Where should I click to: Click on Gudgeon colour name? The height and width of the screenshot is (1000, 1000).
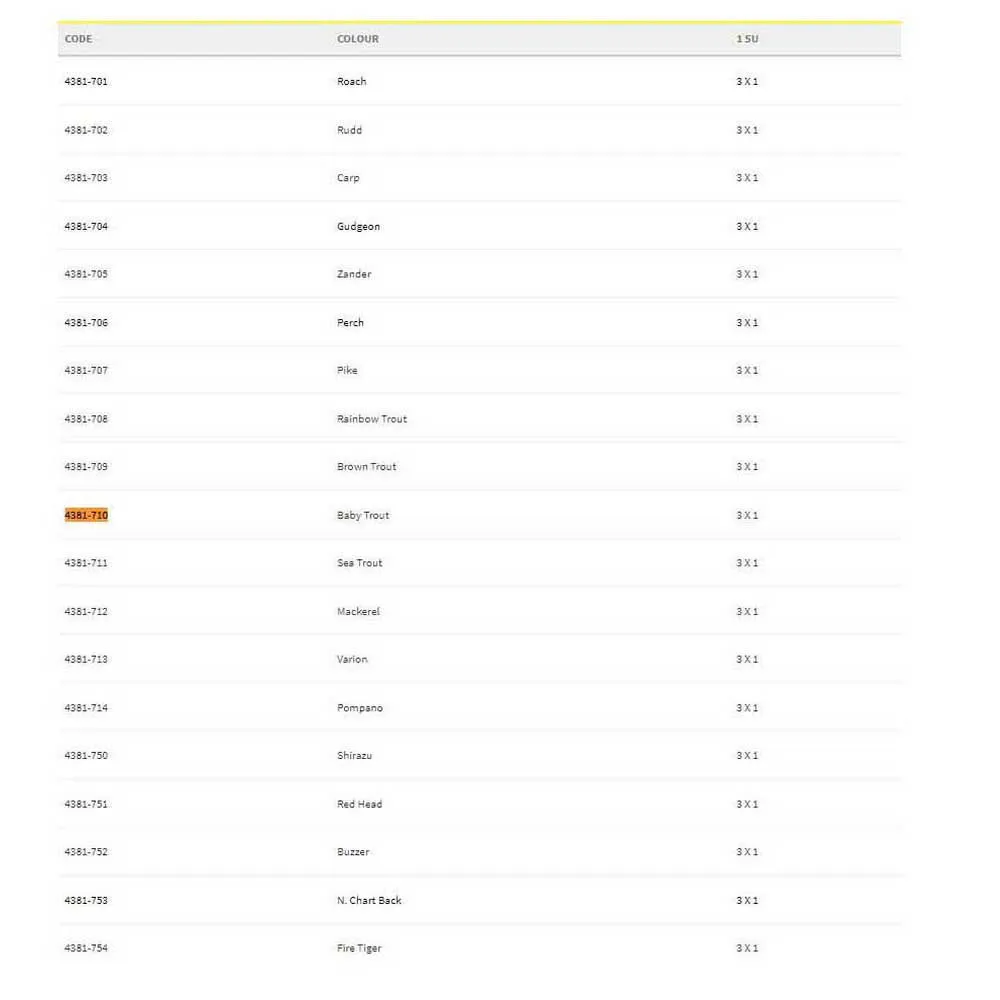click(358, 227)
